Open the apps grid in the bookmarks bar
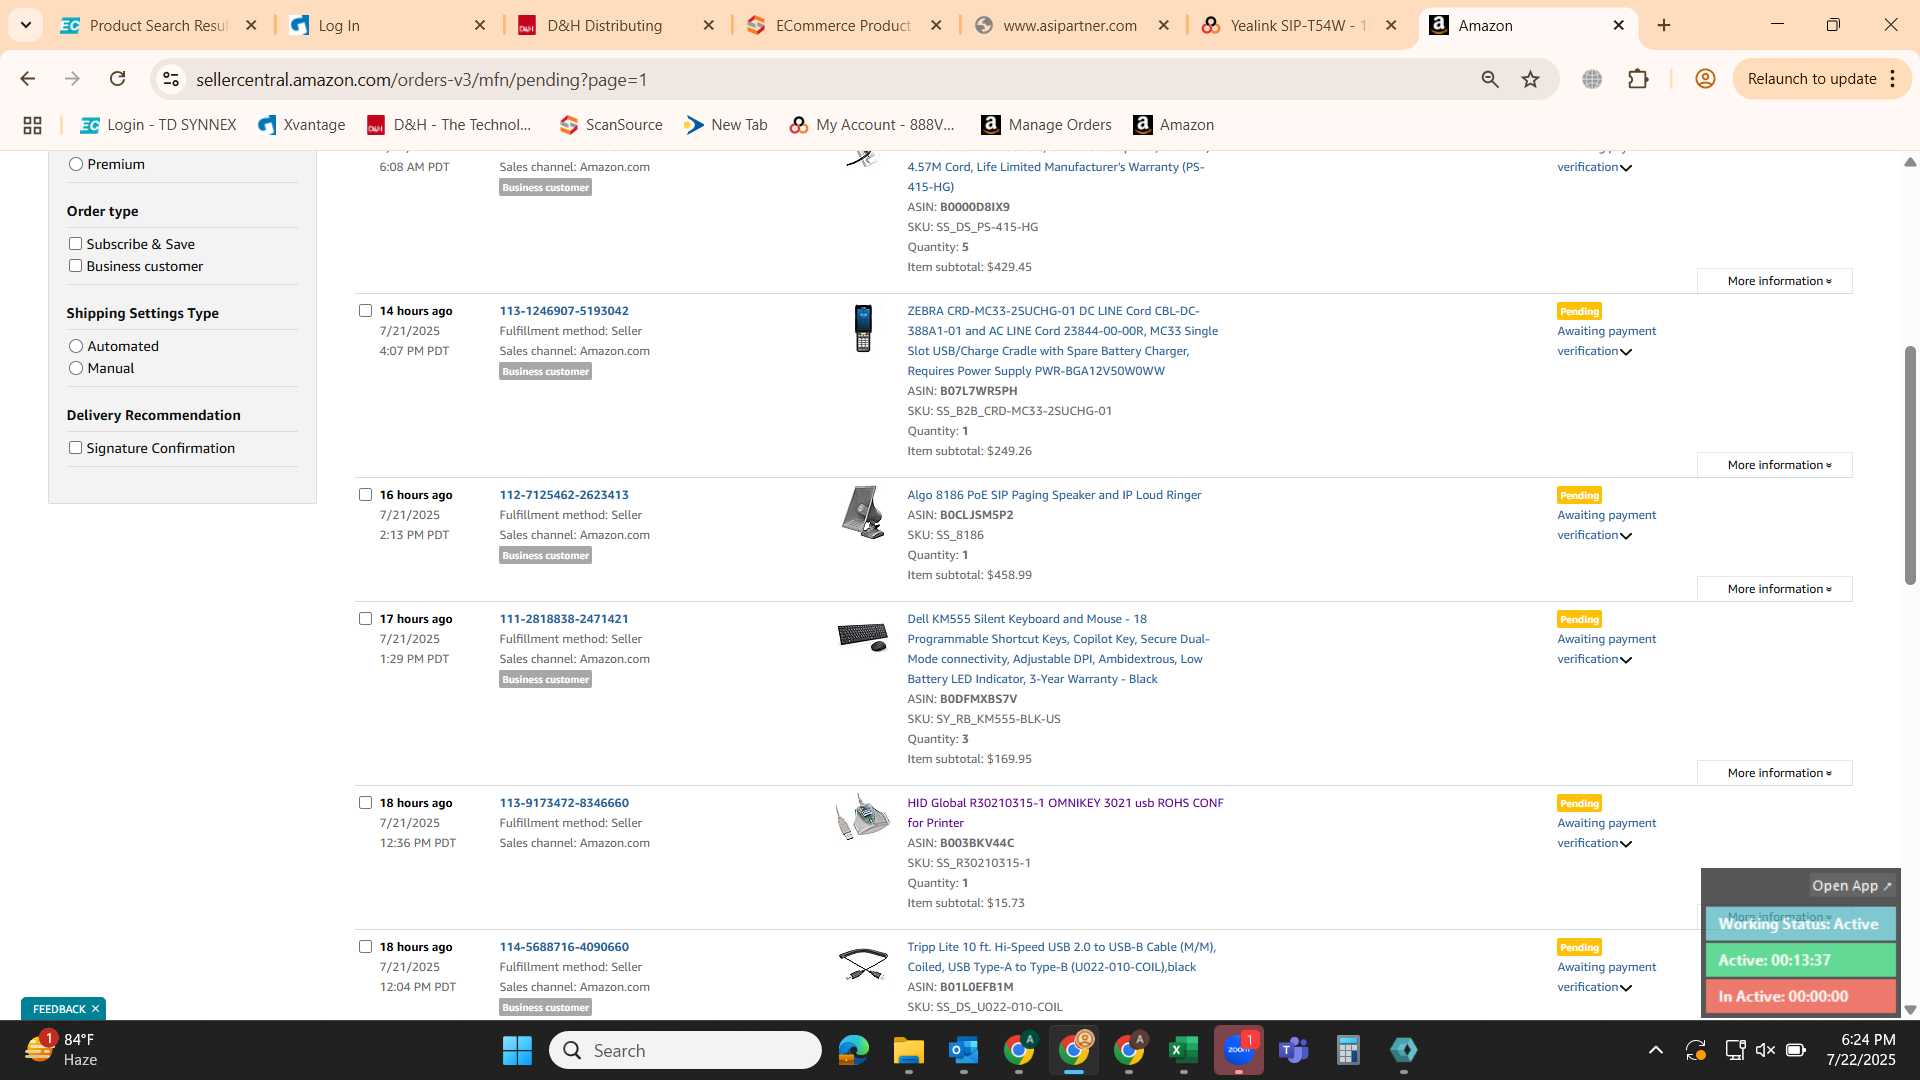Image resolution: width=1920 pixels, height=1080 pixels. (x=32, y=125)
